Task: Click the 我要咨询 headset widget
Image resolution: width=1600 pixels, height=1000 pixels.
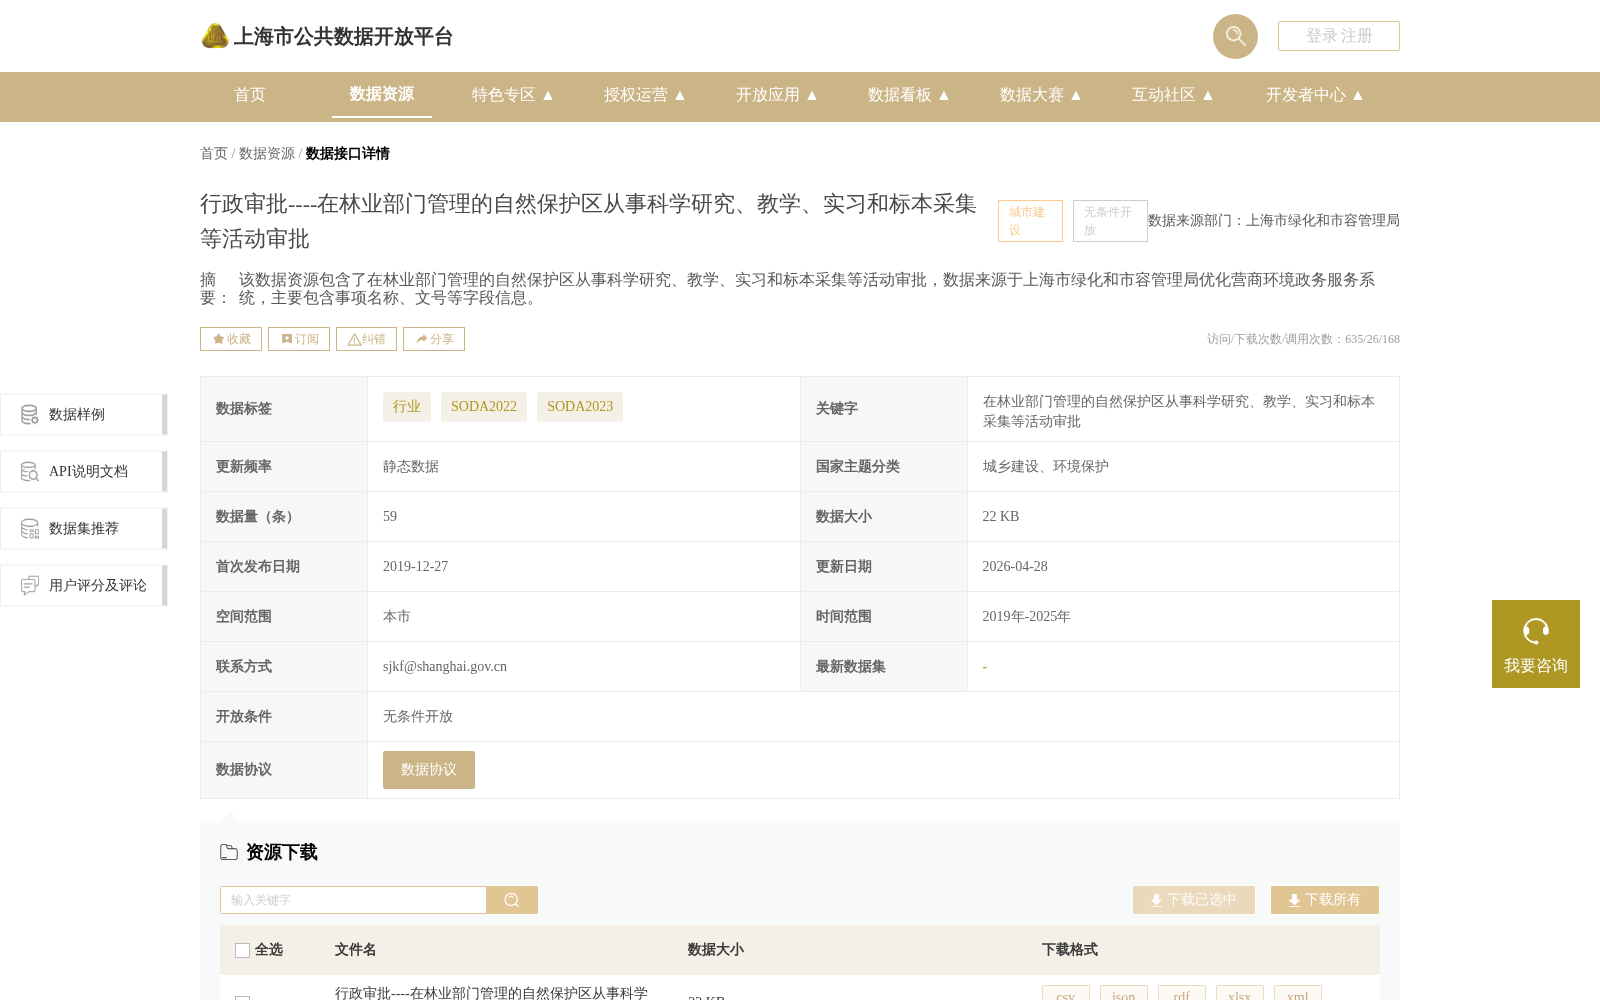Action: (x=1536, y=644)
